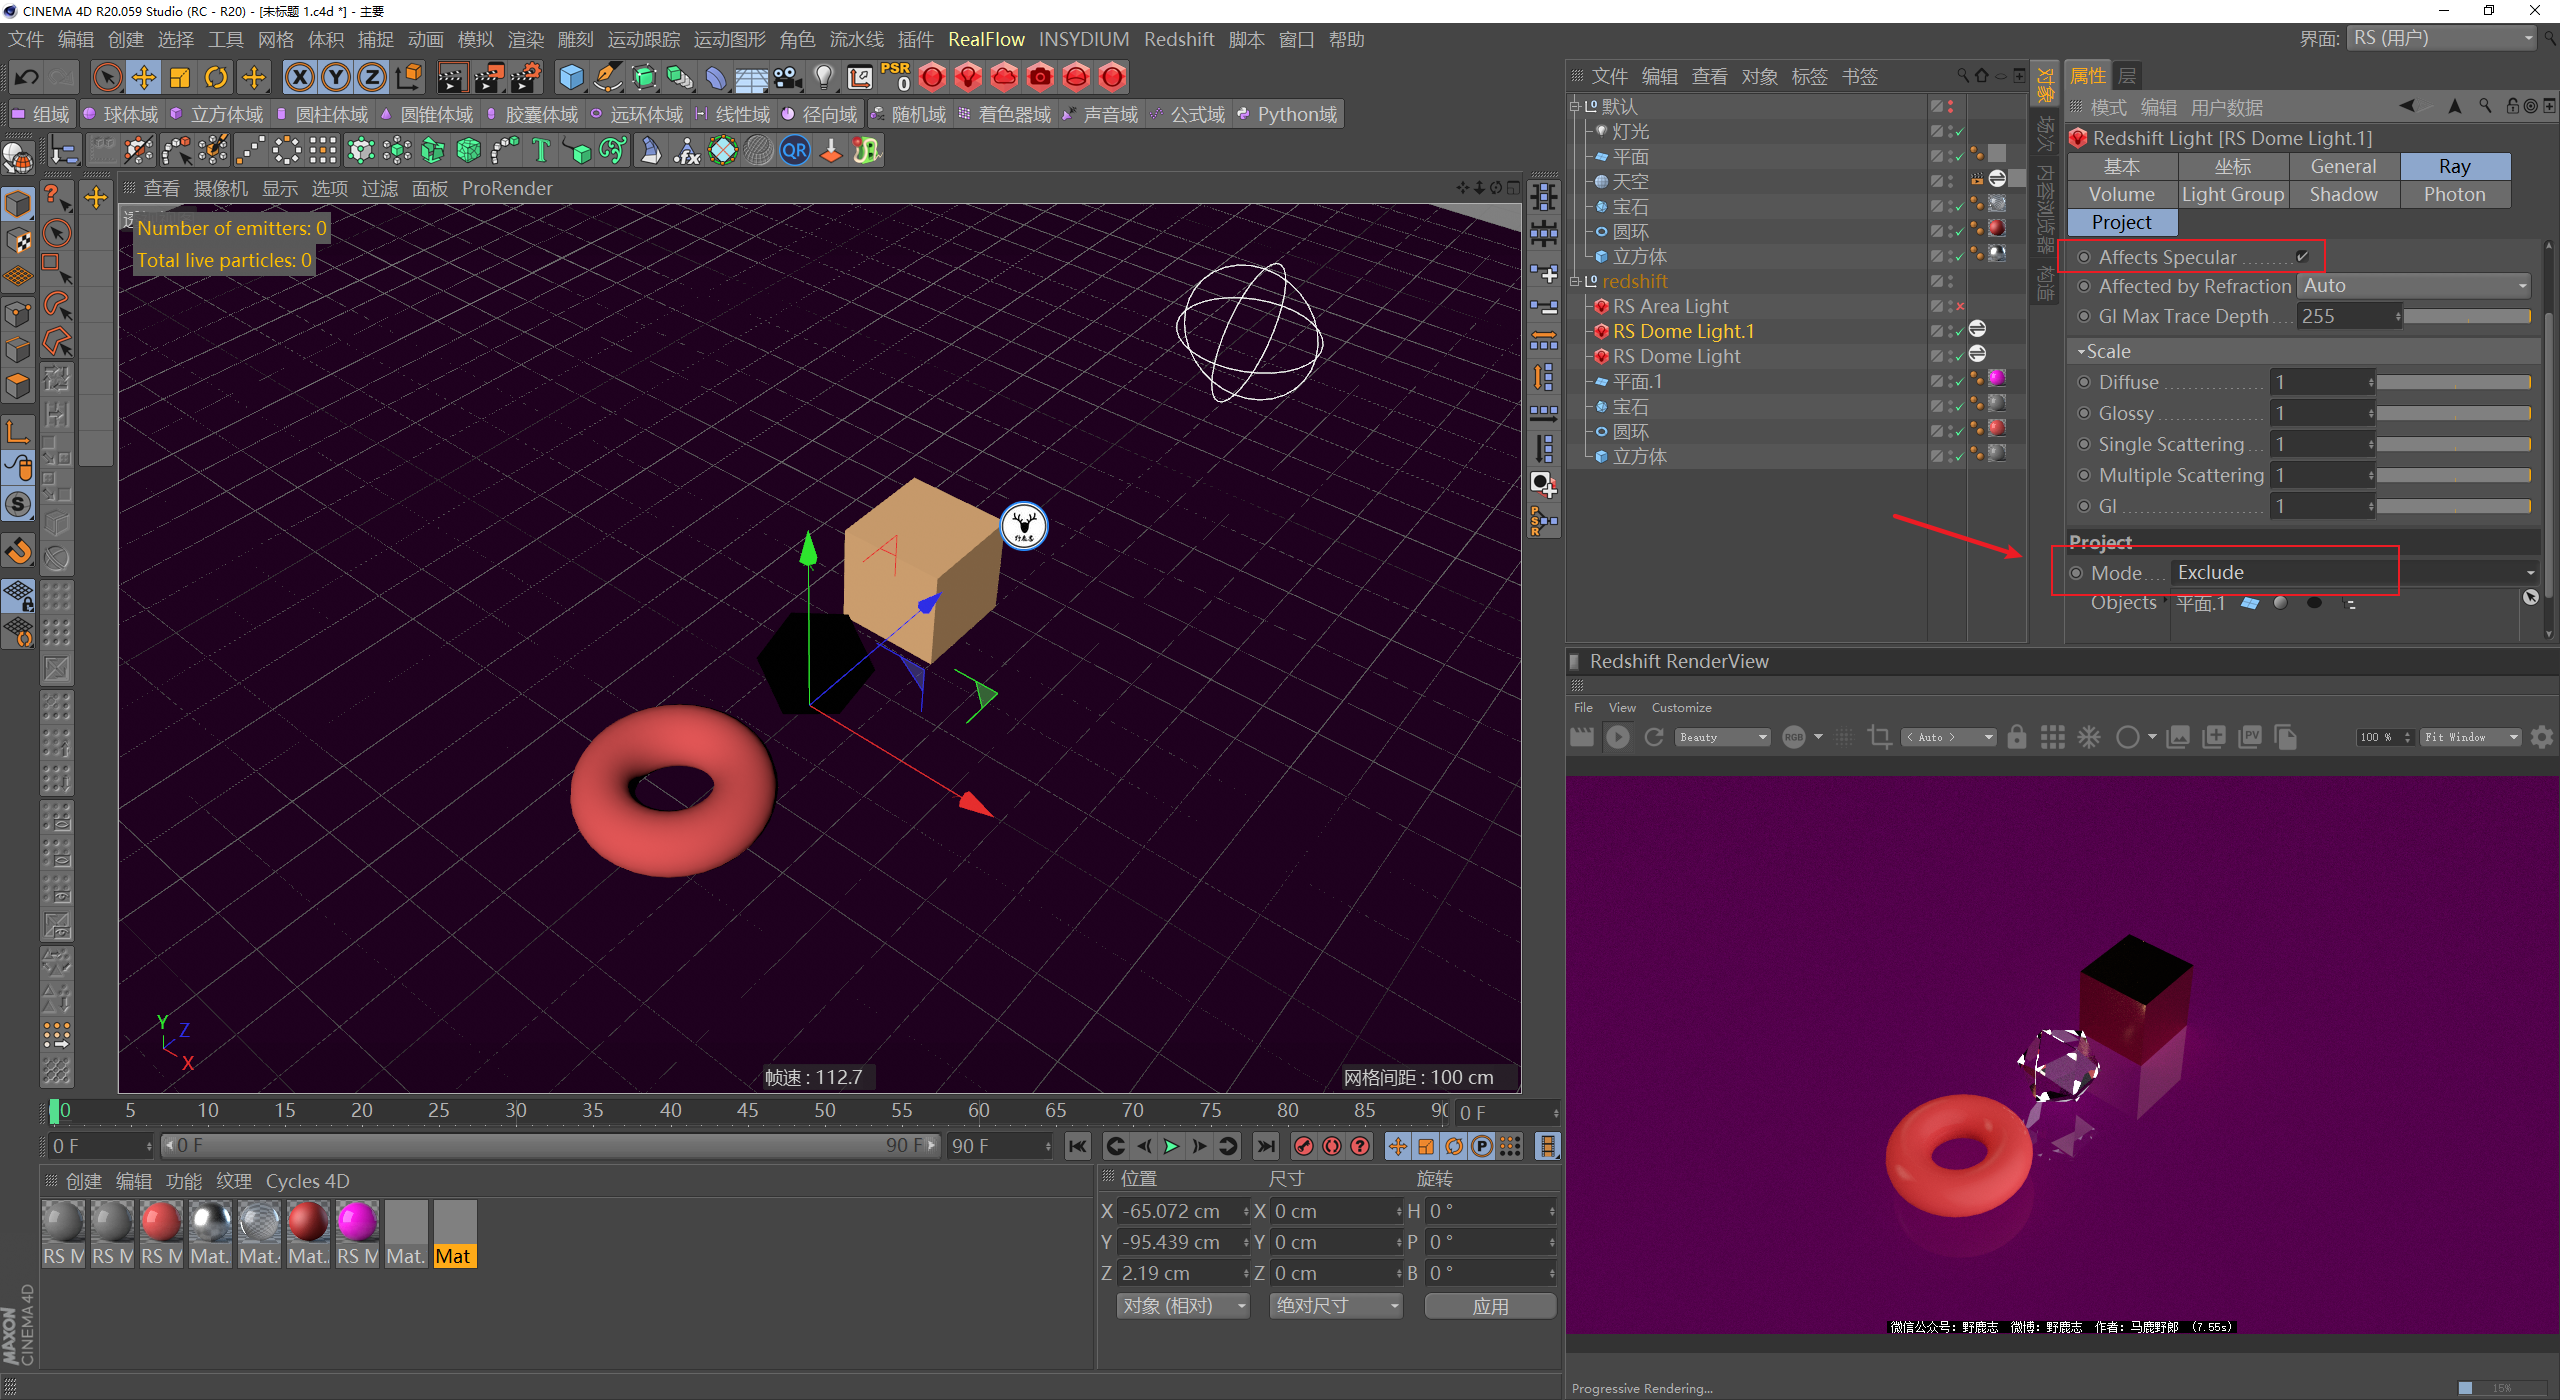This screenshot has height=1400, width=2560.
Task: Open Affected by Refraction Auto dropdown
Action: click(2414, 286)
